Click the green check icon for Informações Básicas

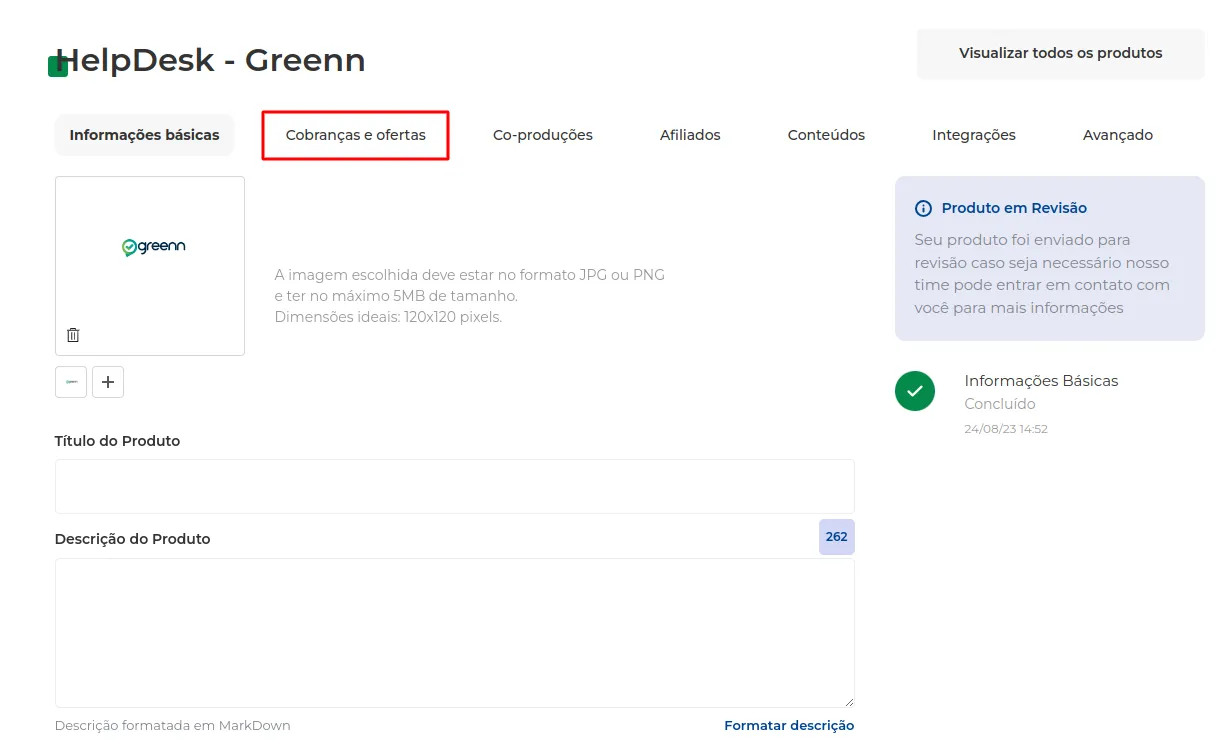915,391
